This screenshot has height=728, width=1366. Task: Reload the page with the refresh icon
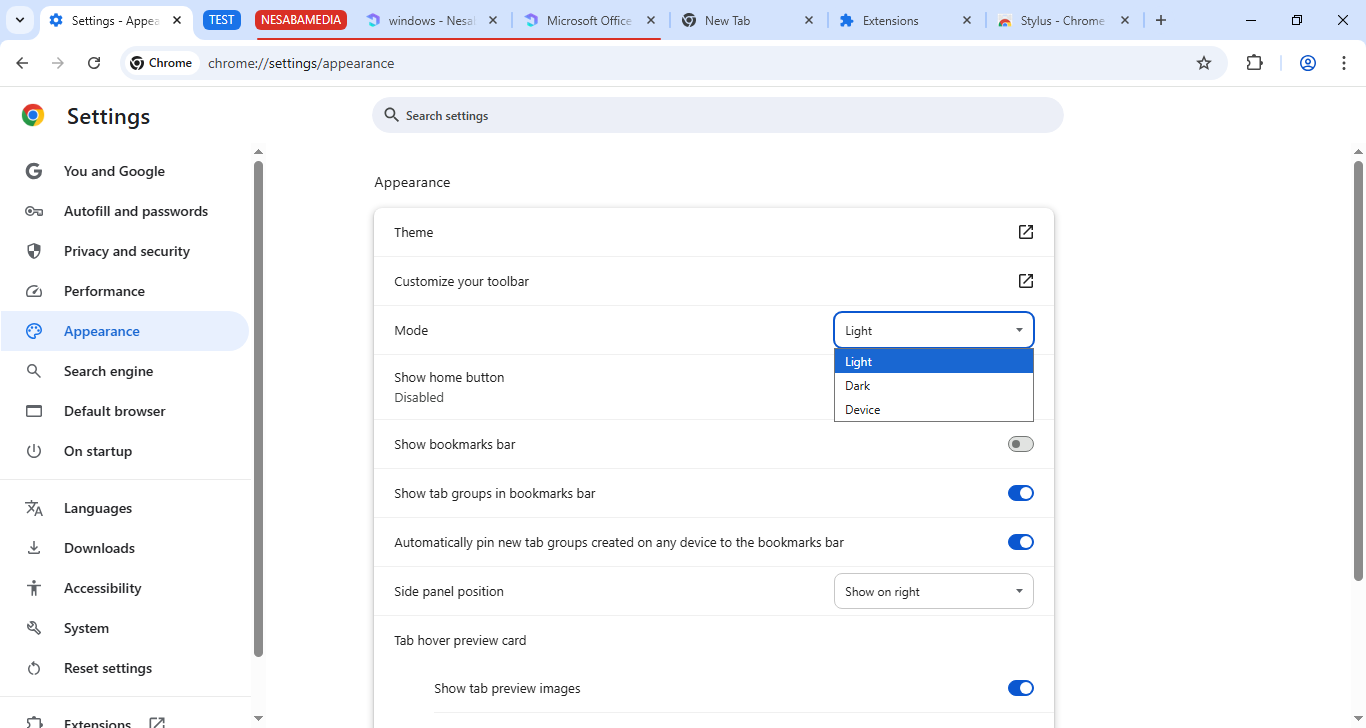point(94,63)
